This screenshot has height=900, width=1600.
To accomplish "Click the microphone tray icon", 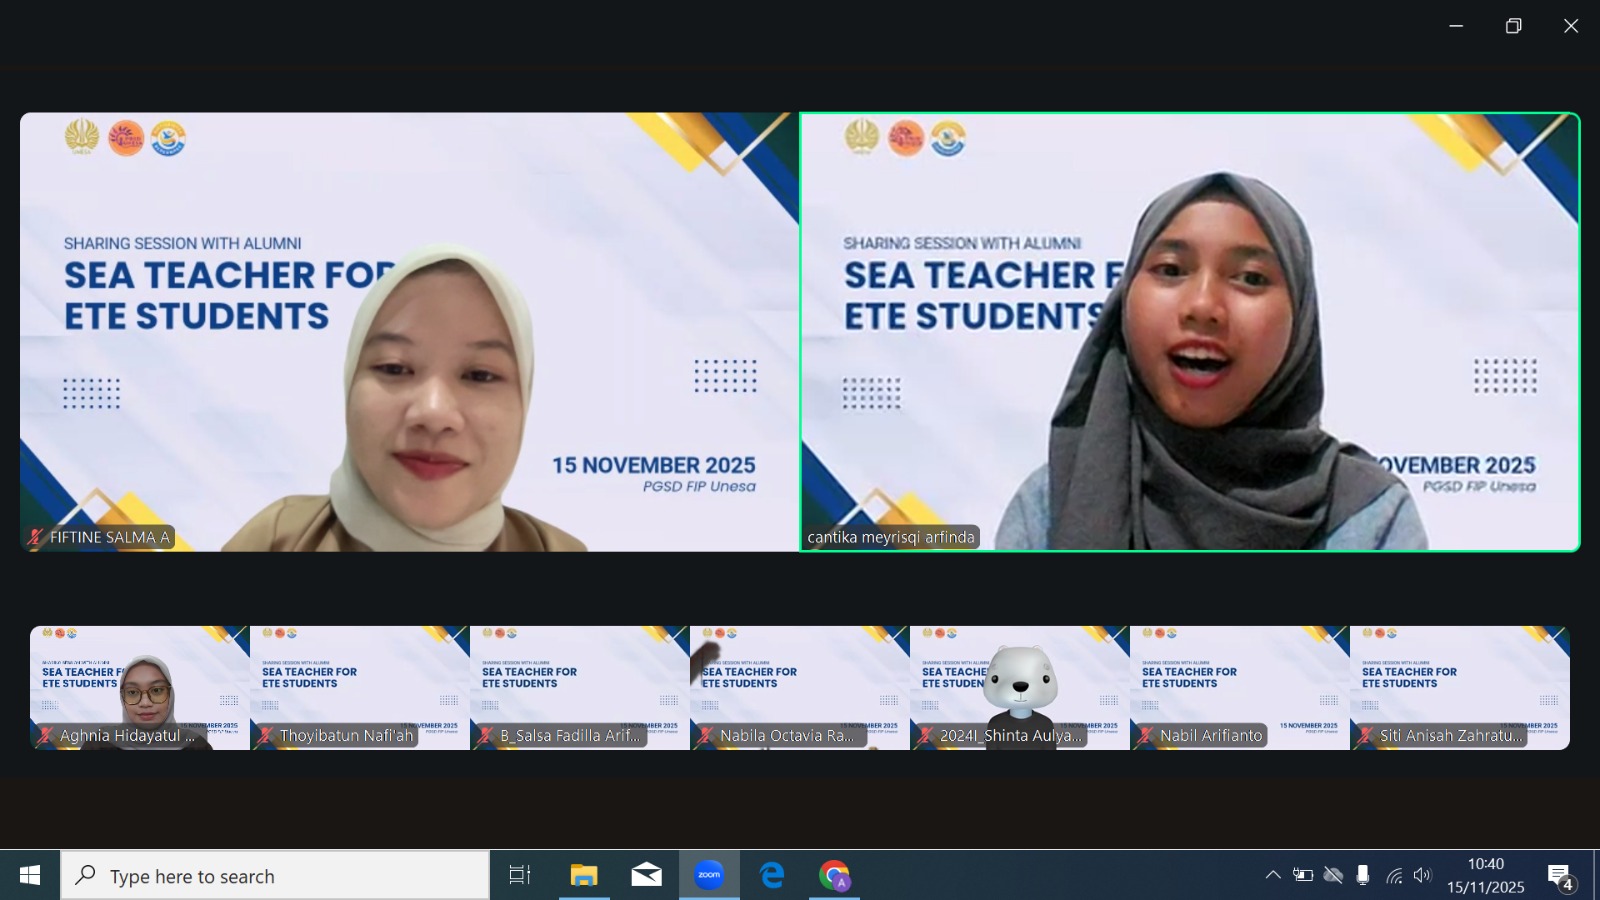I will (x=1362, y=876).
